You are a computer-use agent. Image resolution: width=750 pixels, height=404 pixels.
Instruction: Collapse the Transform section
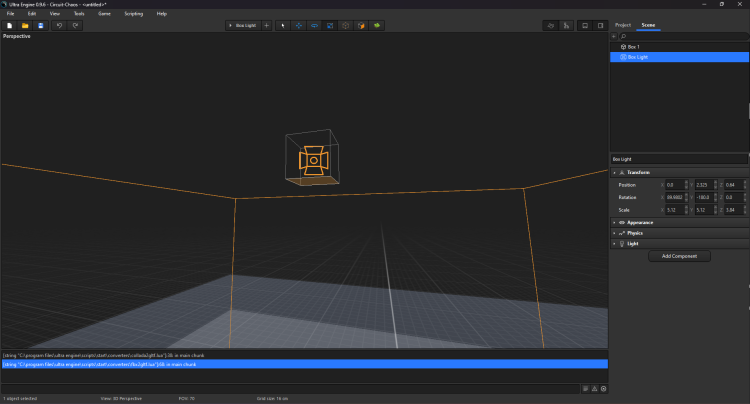coord(636,172)
